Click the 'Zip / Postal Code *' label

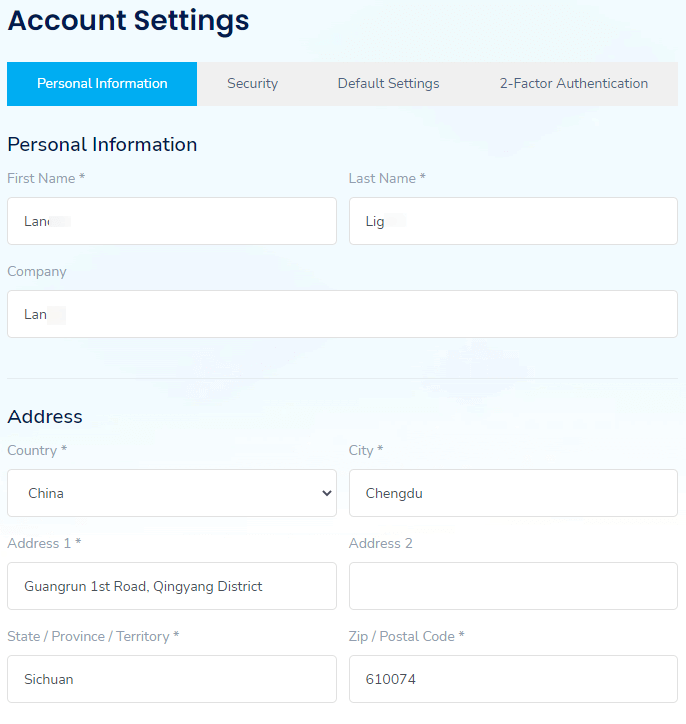click(x=406, y=636)
